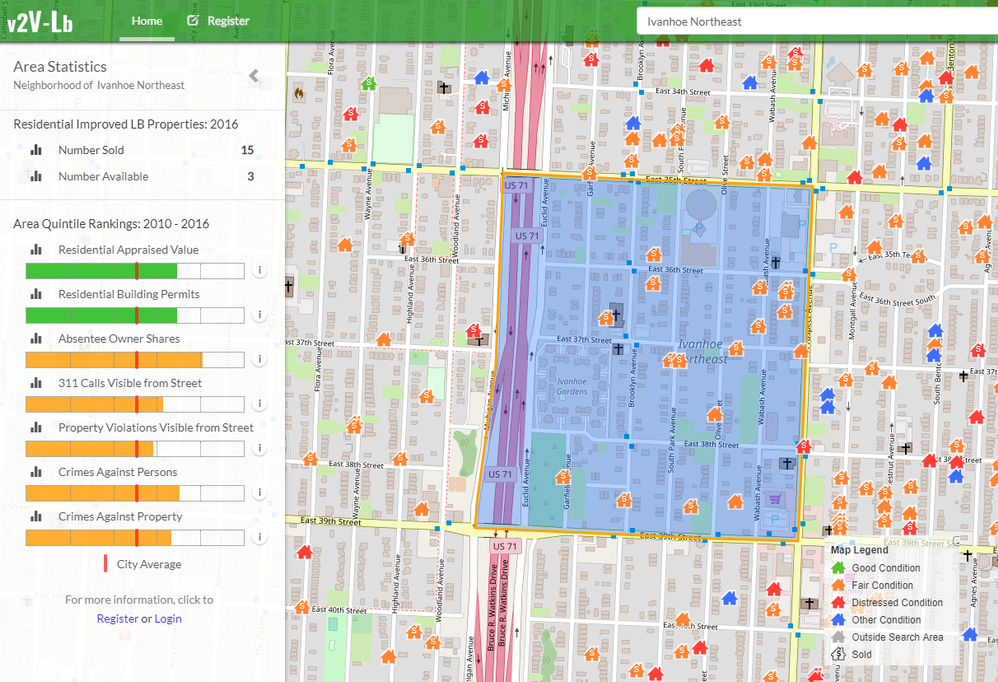The image size is (998, 682).
Task: Click the fire station icon on the map
Action: point(299,94)
